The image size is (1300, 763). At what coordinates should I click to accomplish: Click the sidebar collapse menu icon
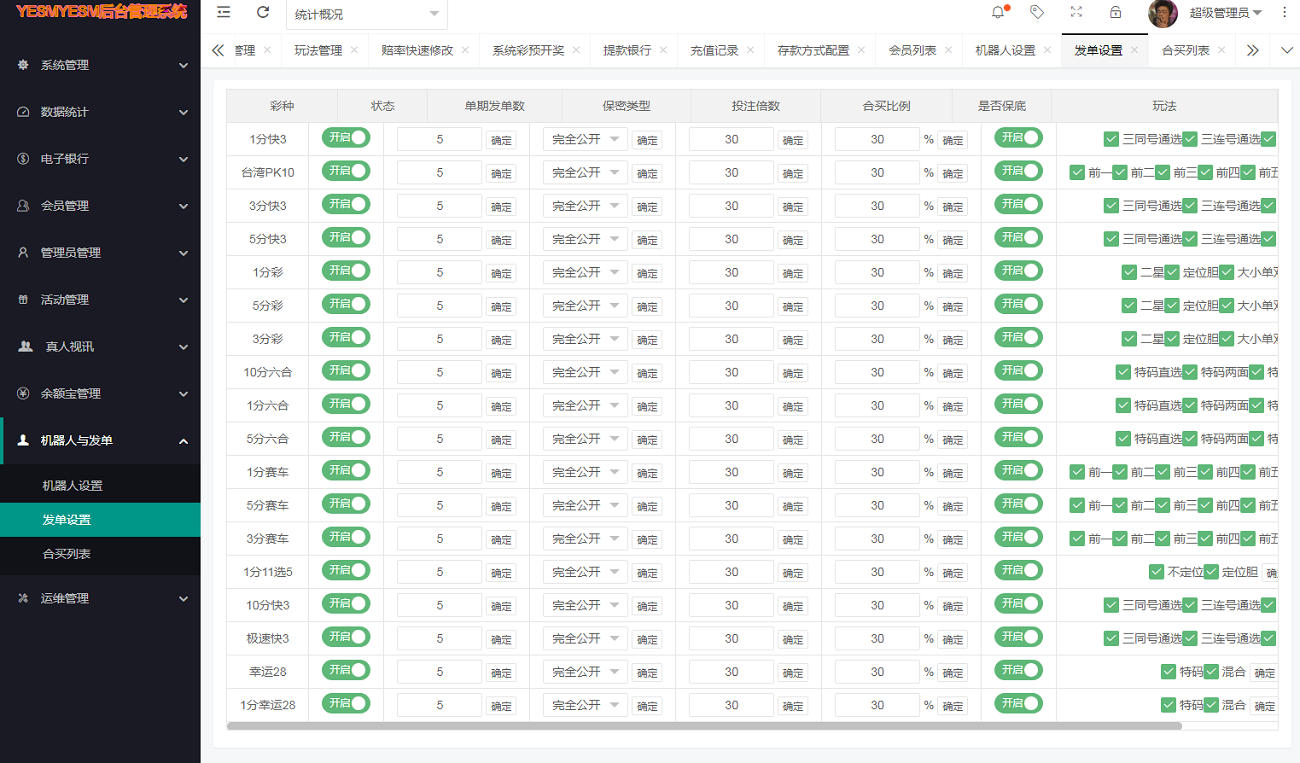click(224, 13)
